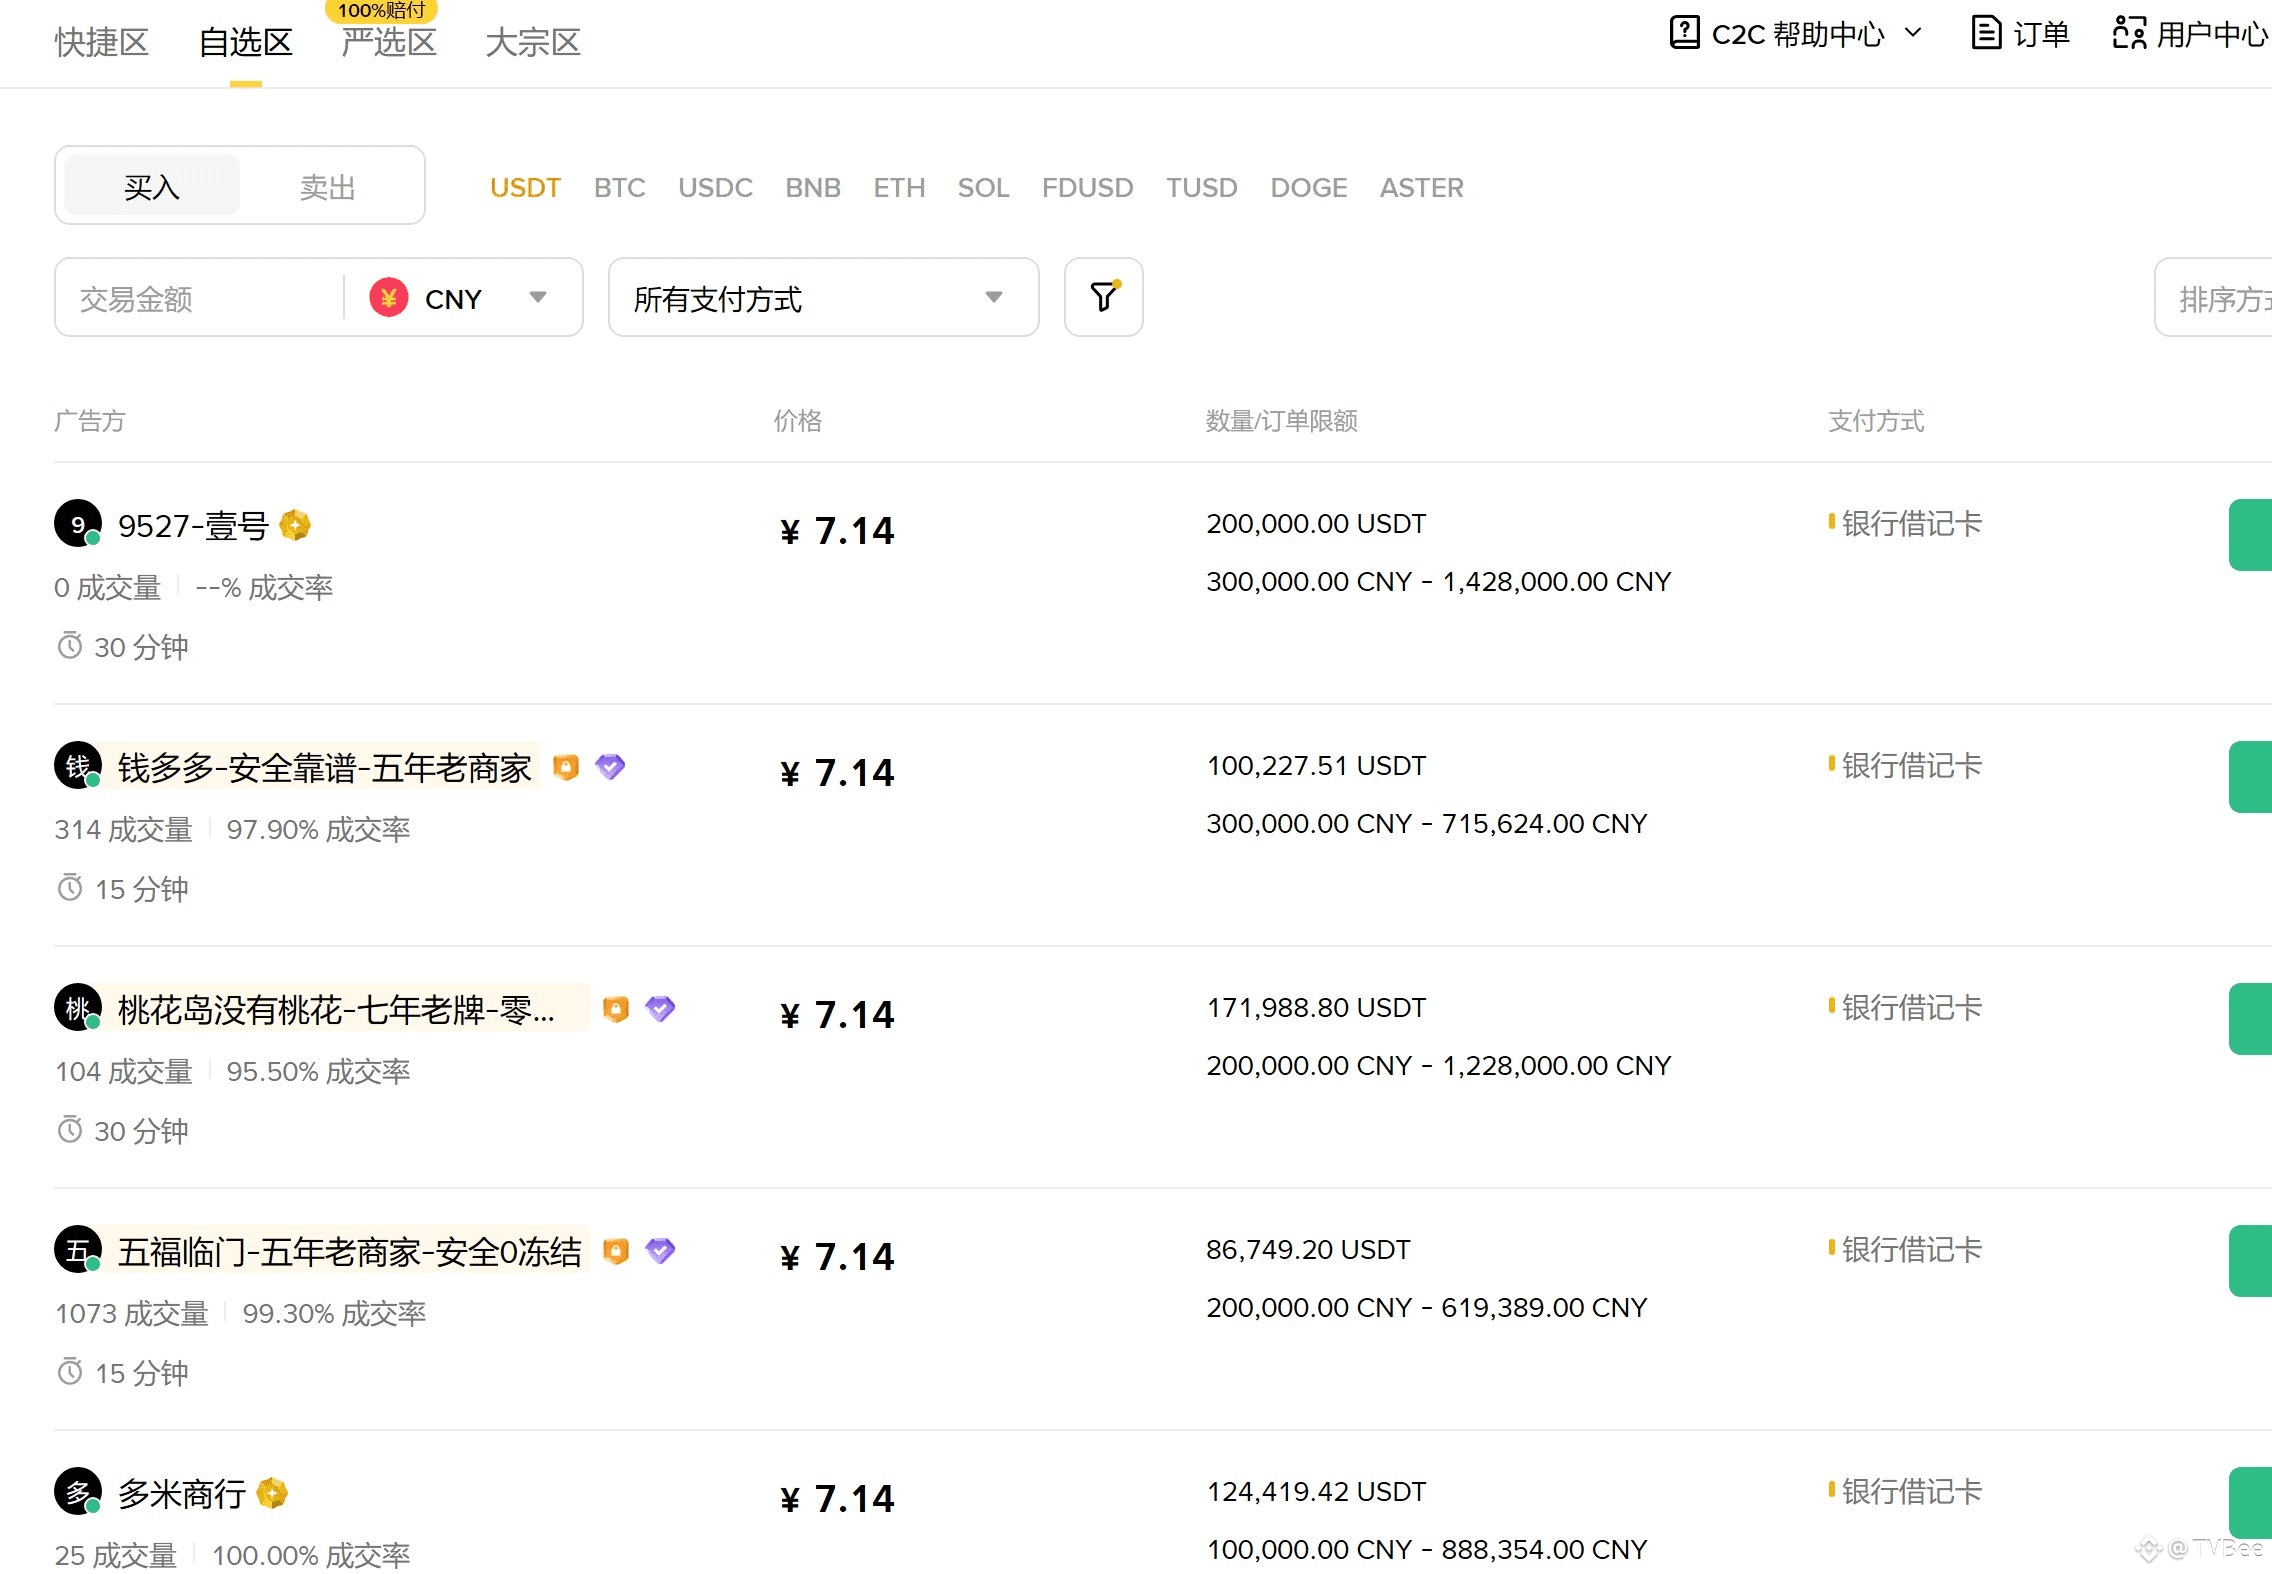Screen dimensions: 2272x1574
Task: Click the filter funnel icon
Action: tap(1103, 297)
